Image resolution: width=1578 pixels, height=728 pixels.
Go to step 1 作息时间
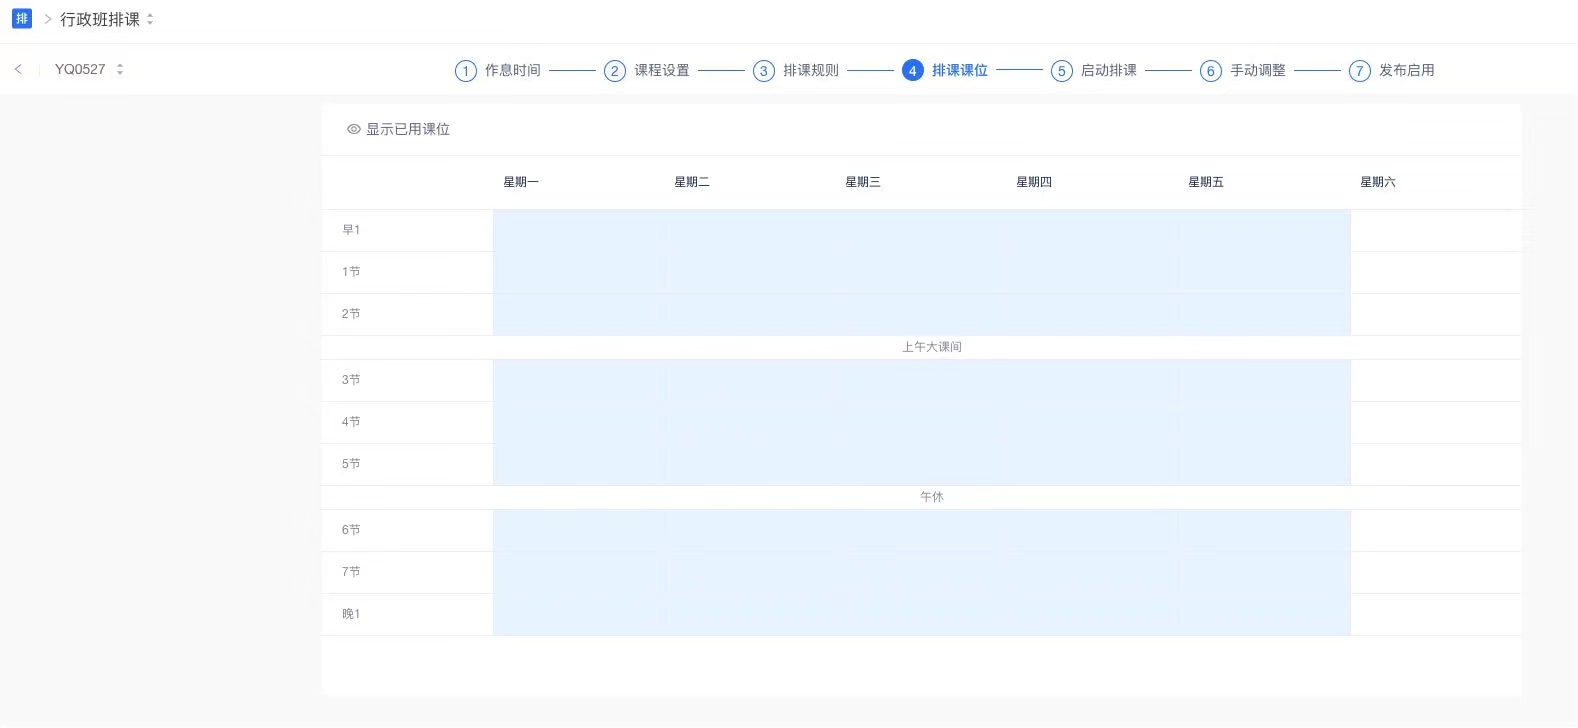(498, 70)
